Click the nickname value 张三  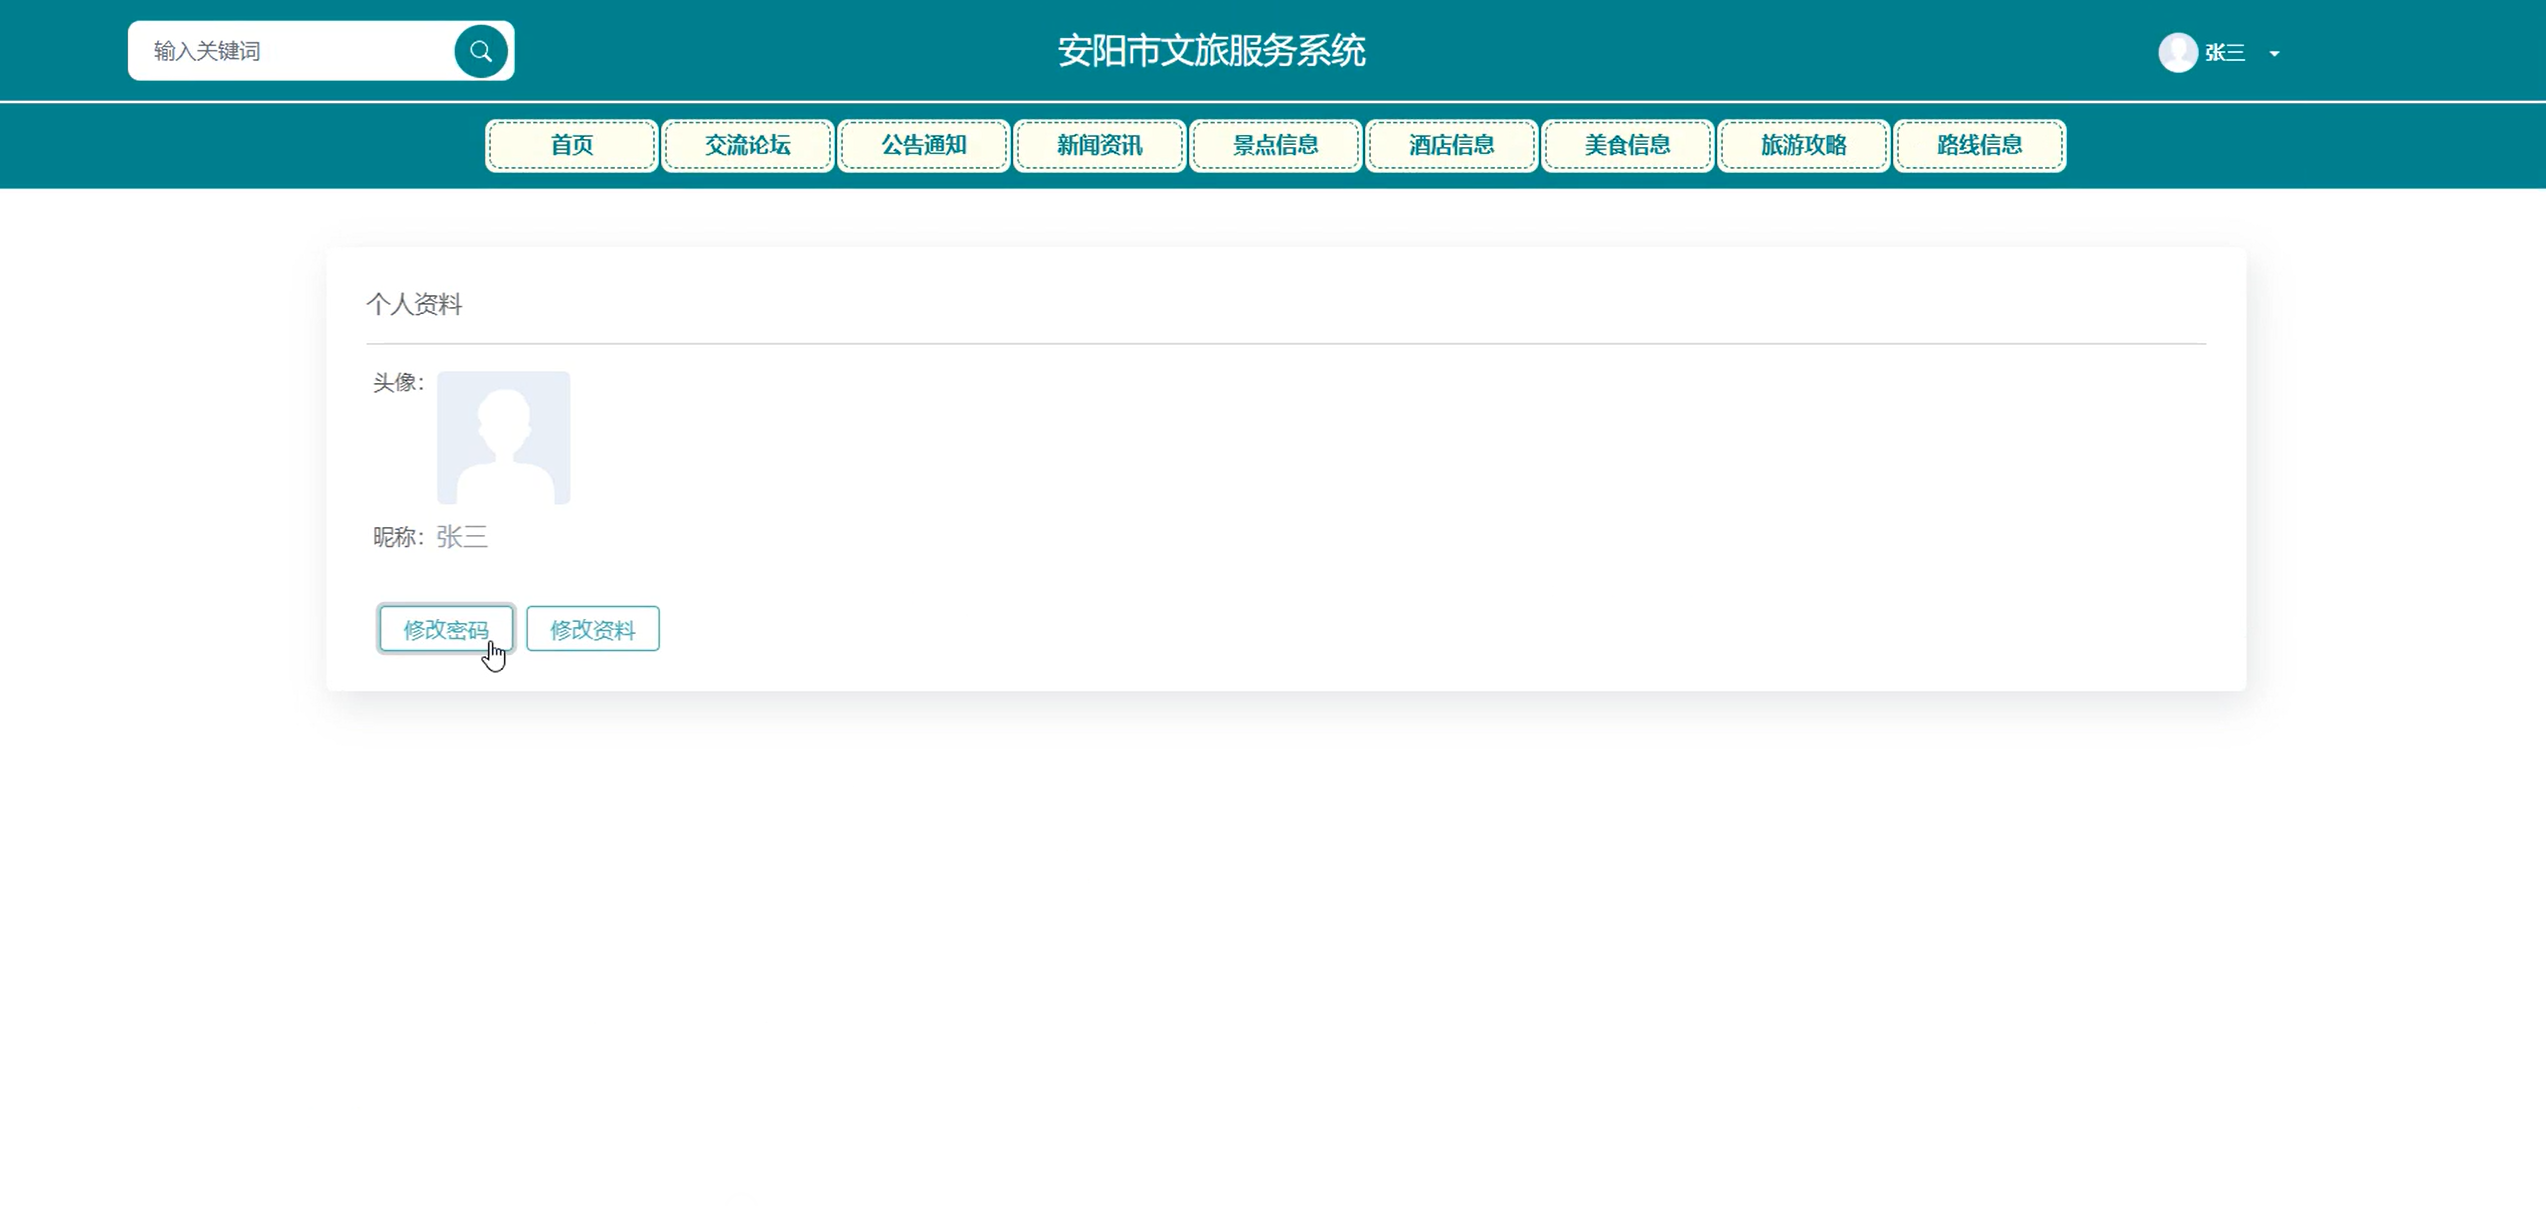click(x=462, y=537)
